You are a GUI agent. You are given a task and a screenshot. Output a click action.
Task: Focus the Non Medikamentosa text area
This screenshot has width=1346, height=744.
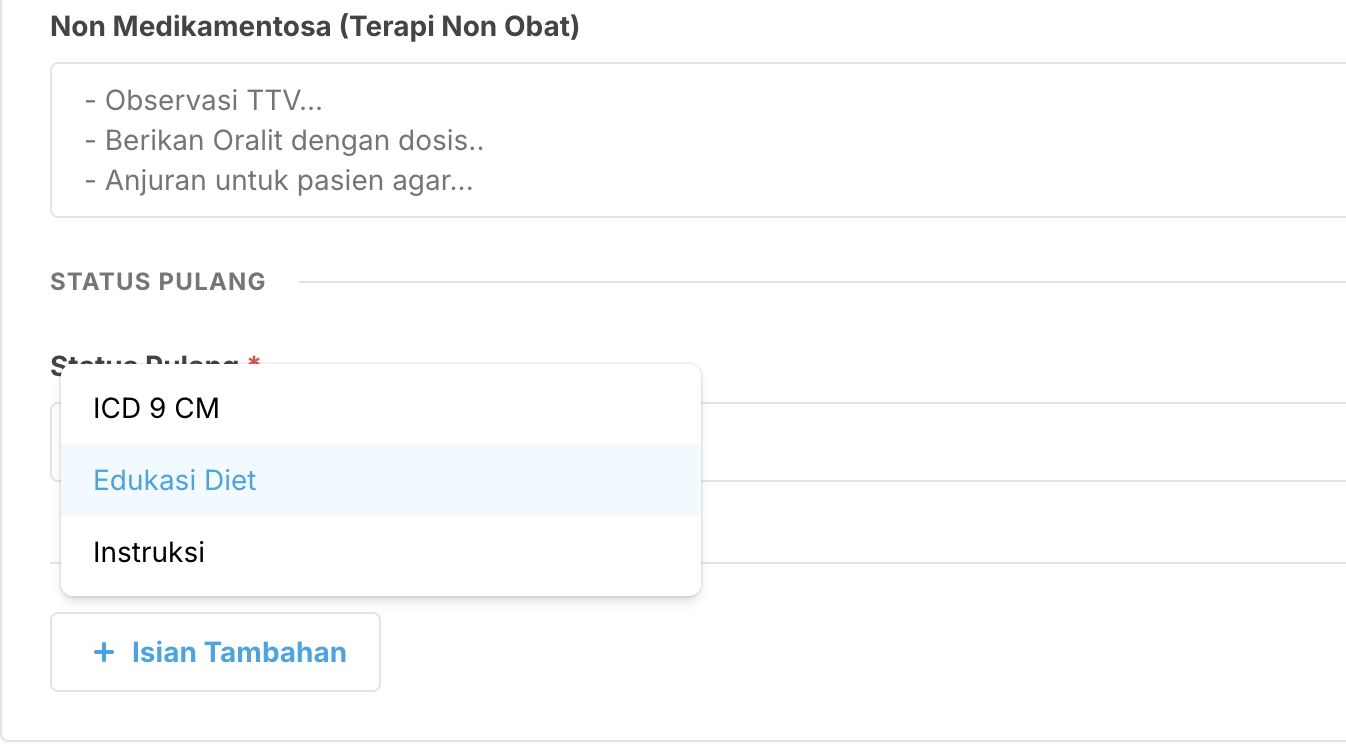(x=900, y=140)
